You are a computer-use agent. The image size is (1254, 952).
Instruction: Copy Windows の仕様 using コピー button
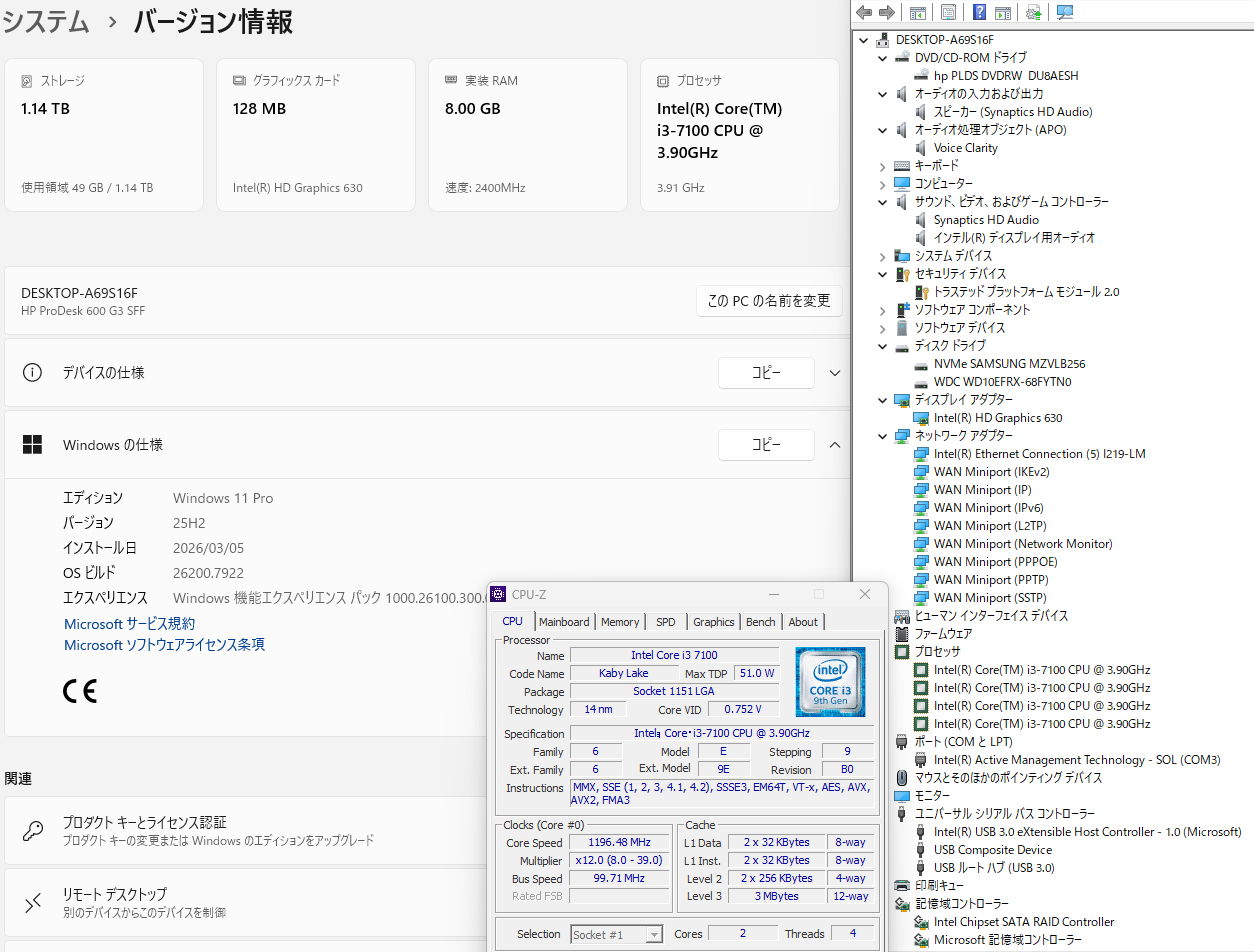pyautogui.click(x=766, y=445)
